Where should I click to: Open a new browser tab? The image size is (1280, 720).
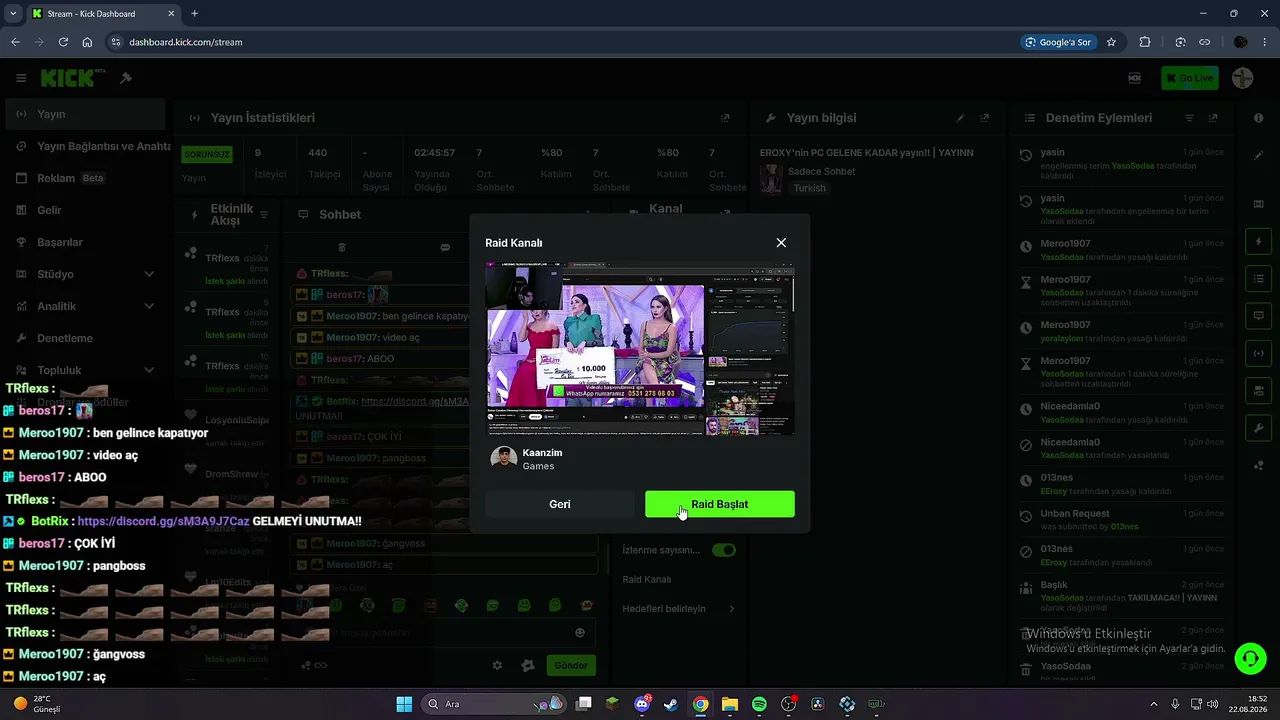(194, 14)
